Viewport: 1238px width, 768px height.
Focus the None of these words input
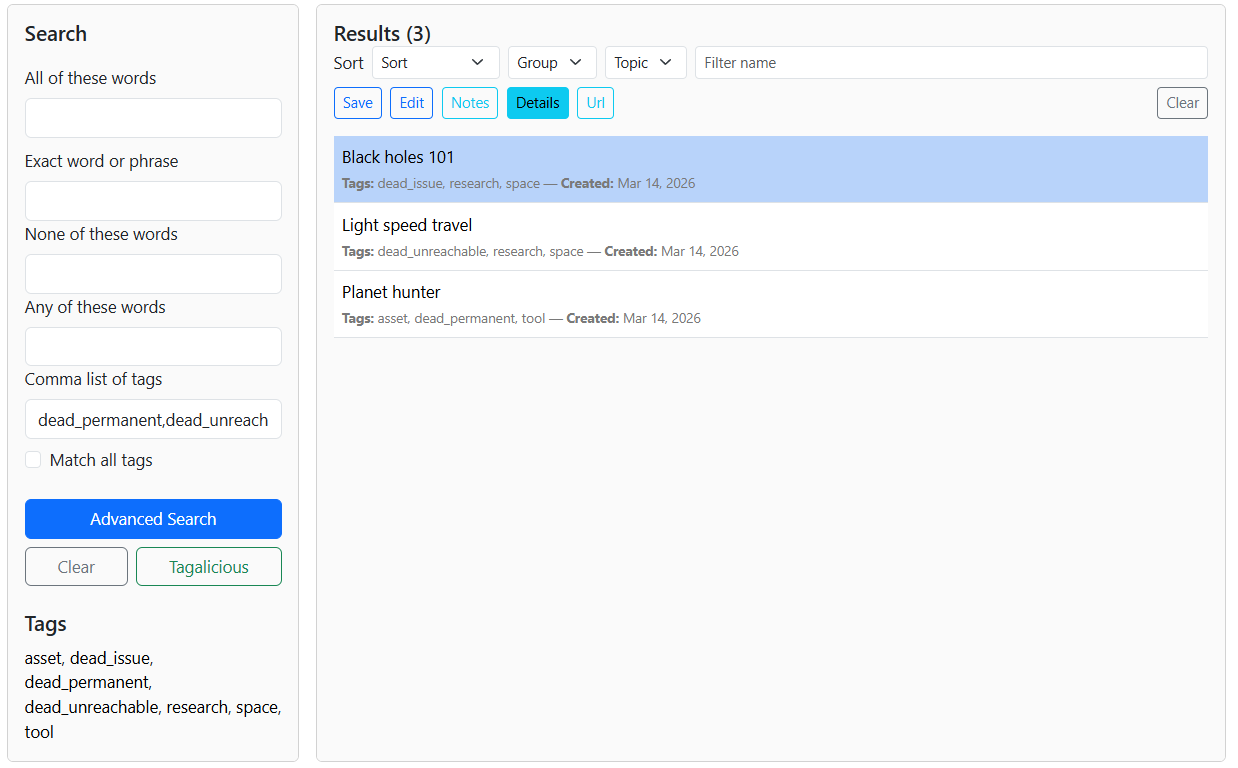pos(153,274)
